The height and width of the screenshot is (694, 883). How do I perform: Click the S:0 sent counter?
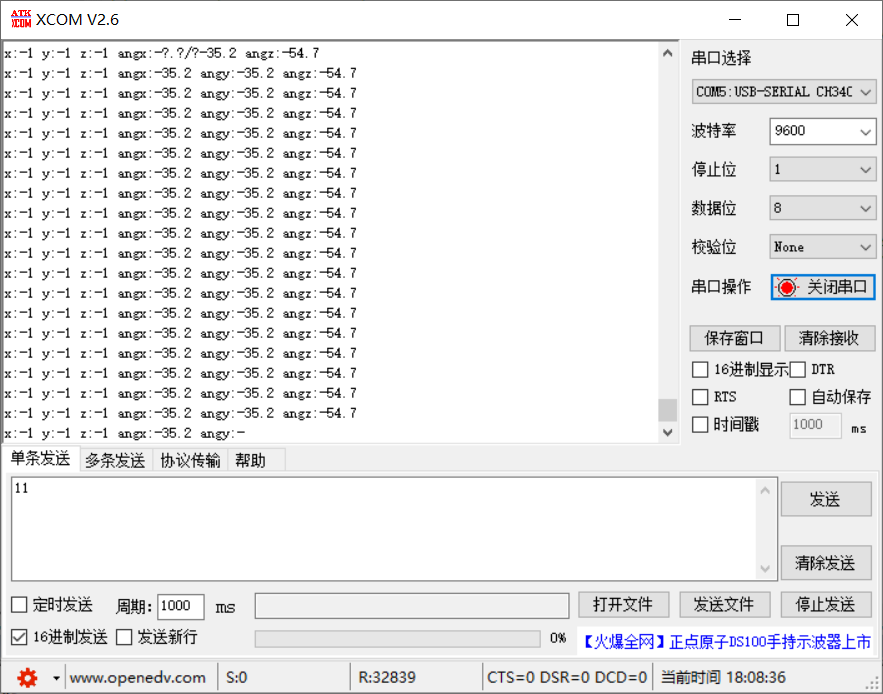click(237, 678)
